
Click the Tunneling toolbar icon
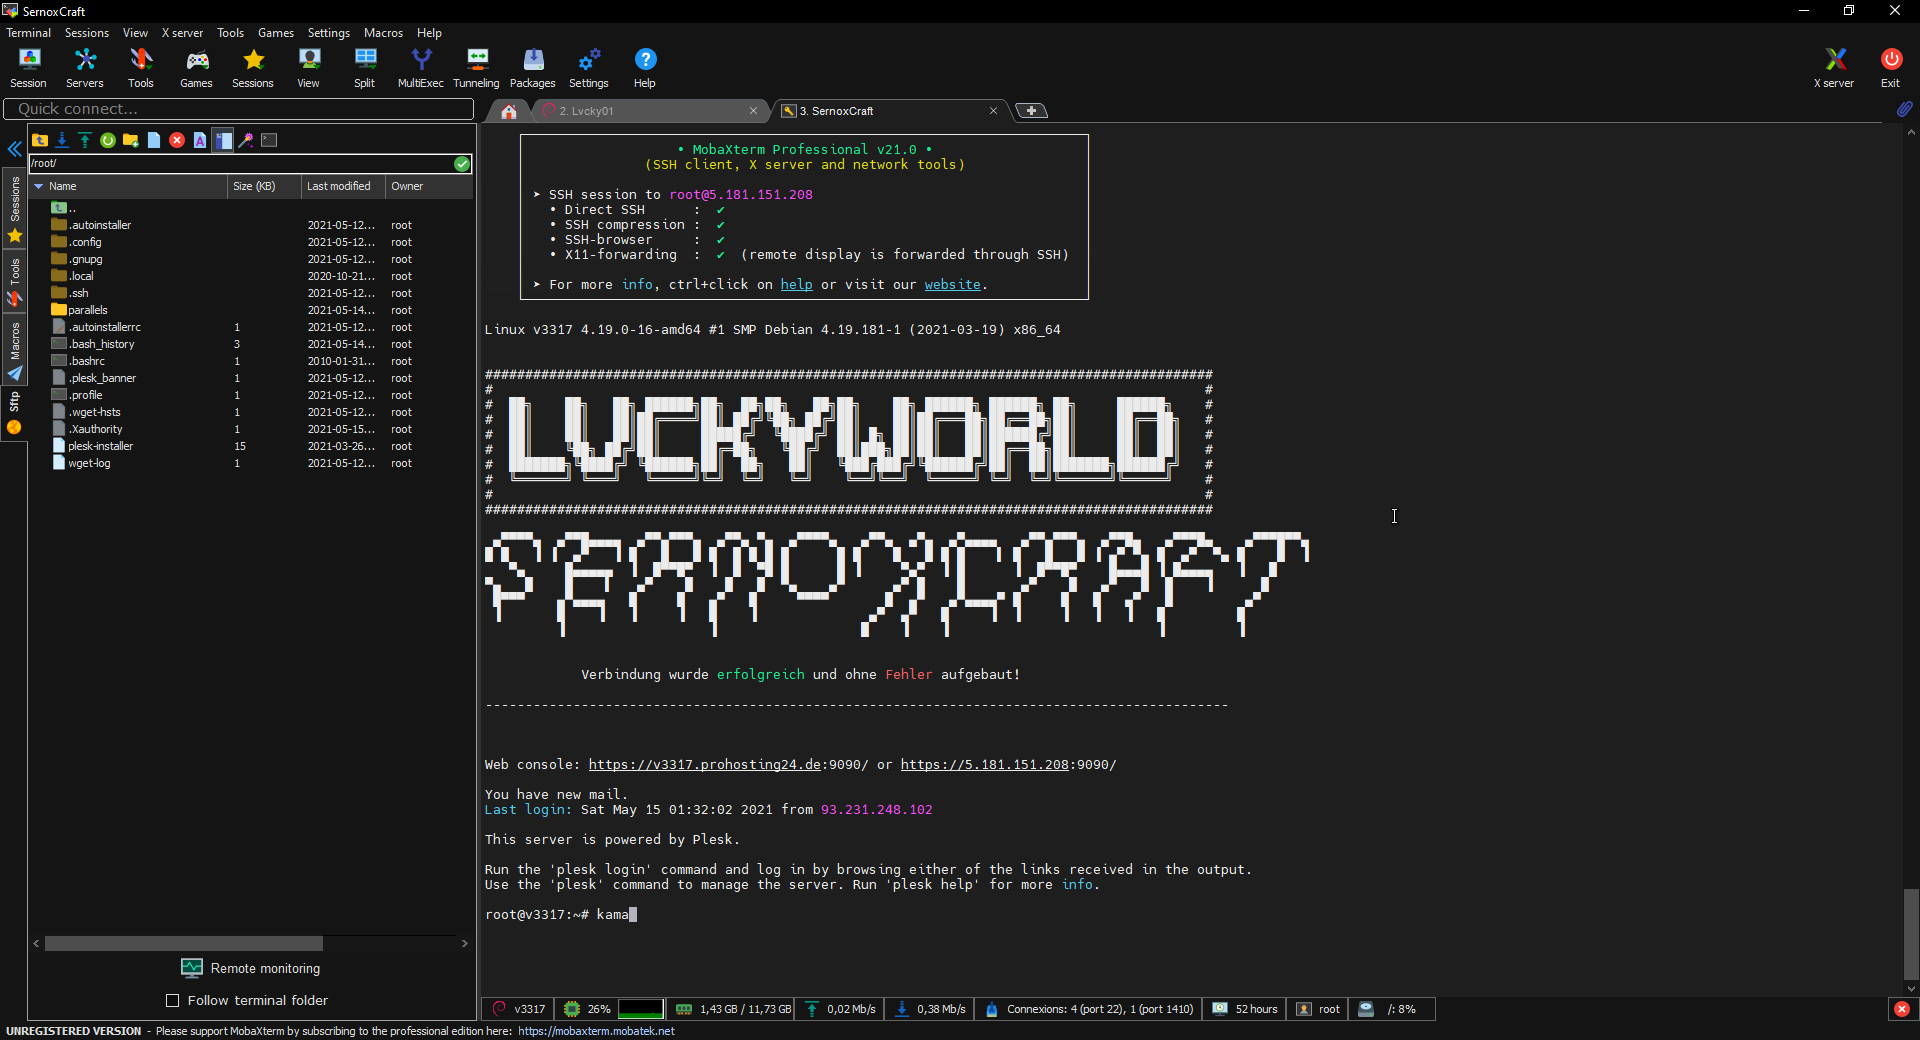[x=476, y=68]
